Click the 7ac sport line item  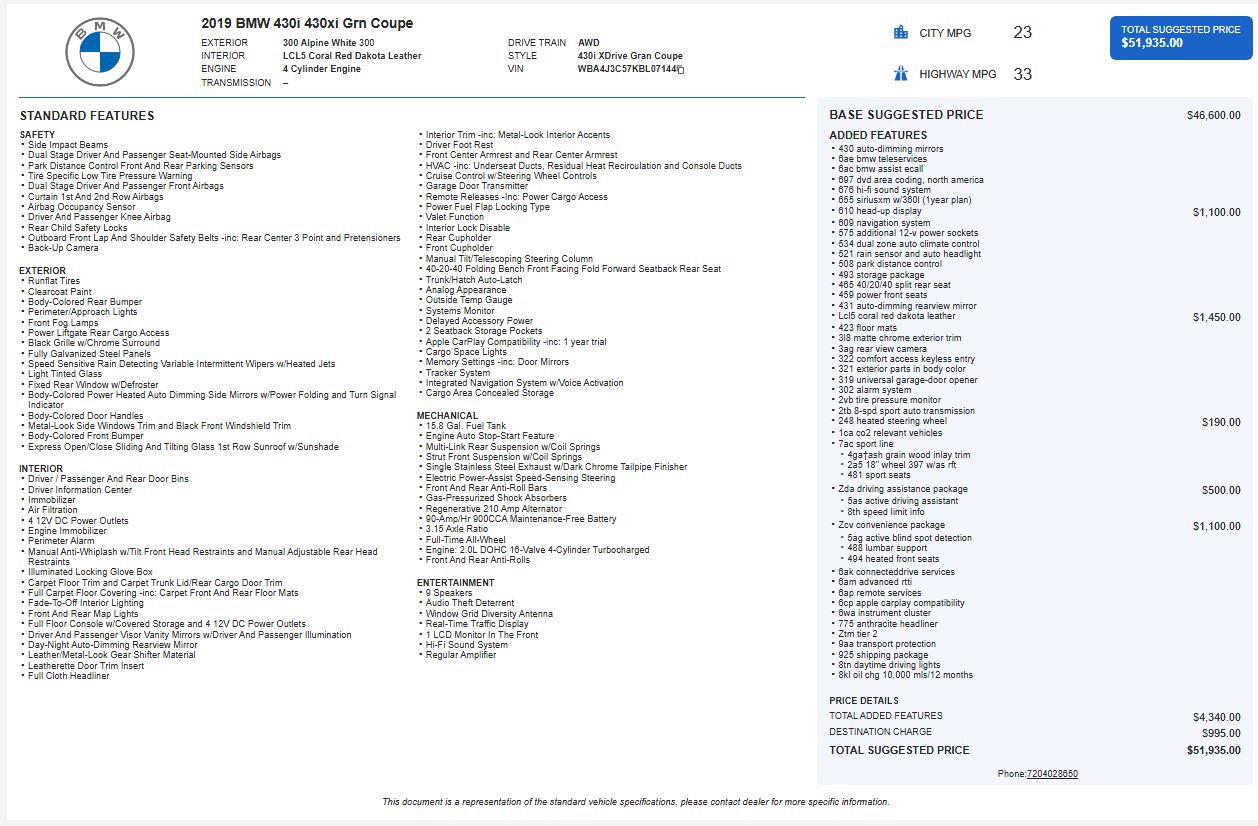click(x=867, y=444)
